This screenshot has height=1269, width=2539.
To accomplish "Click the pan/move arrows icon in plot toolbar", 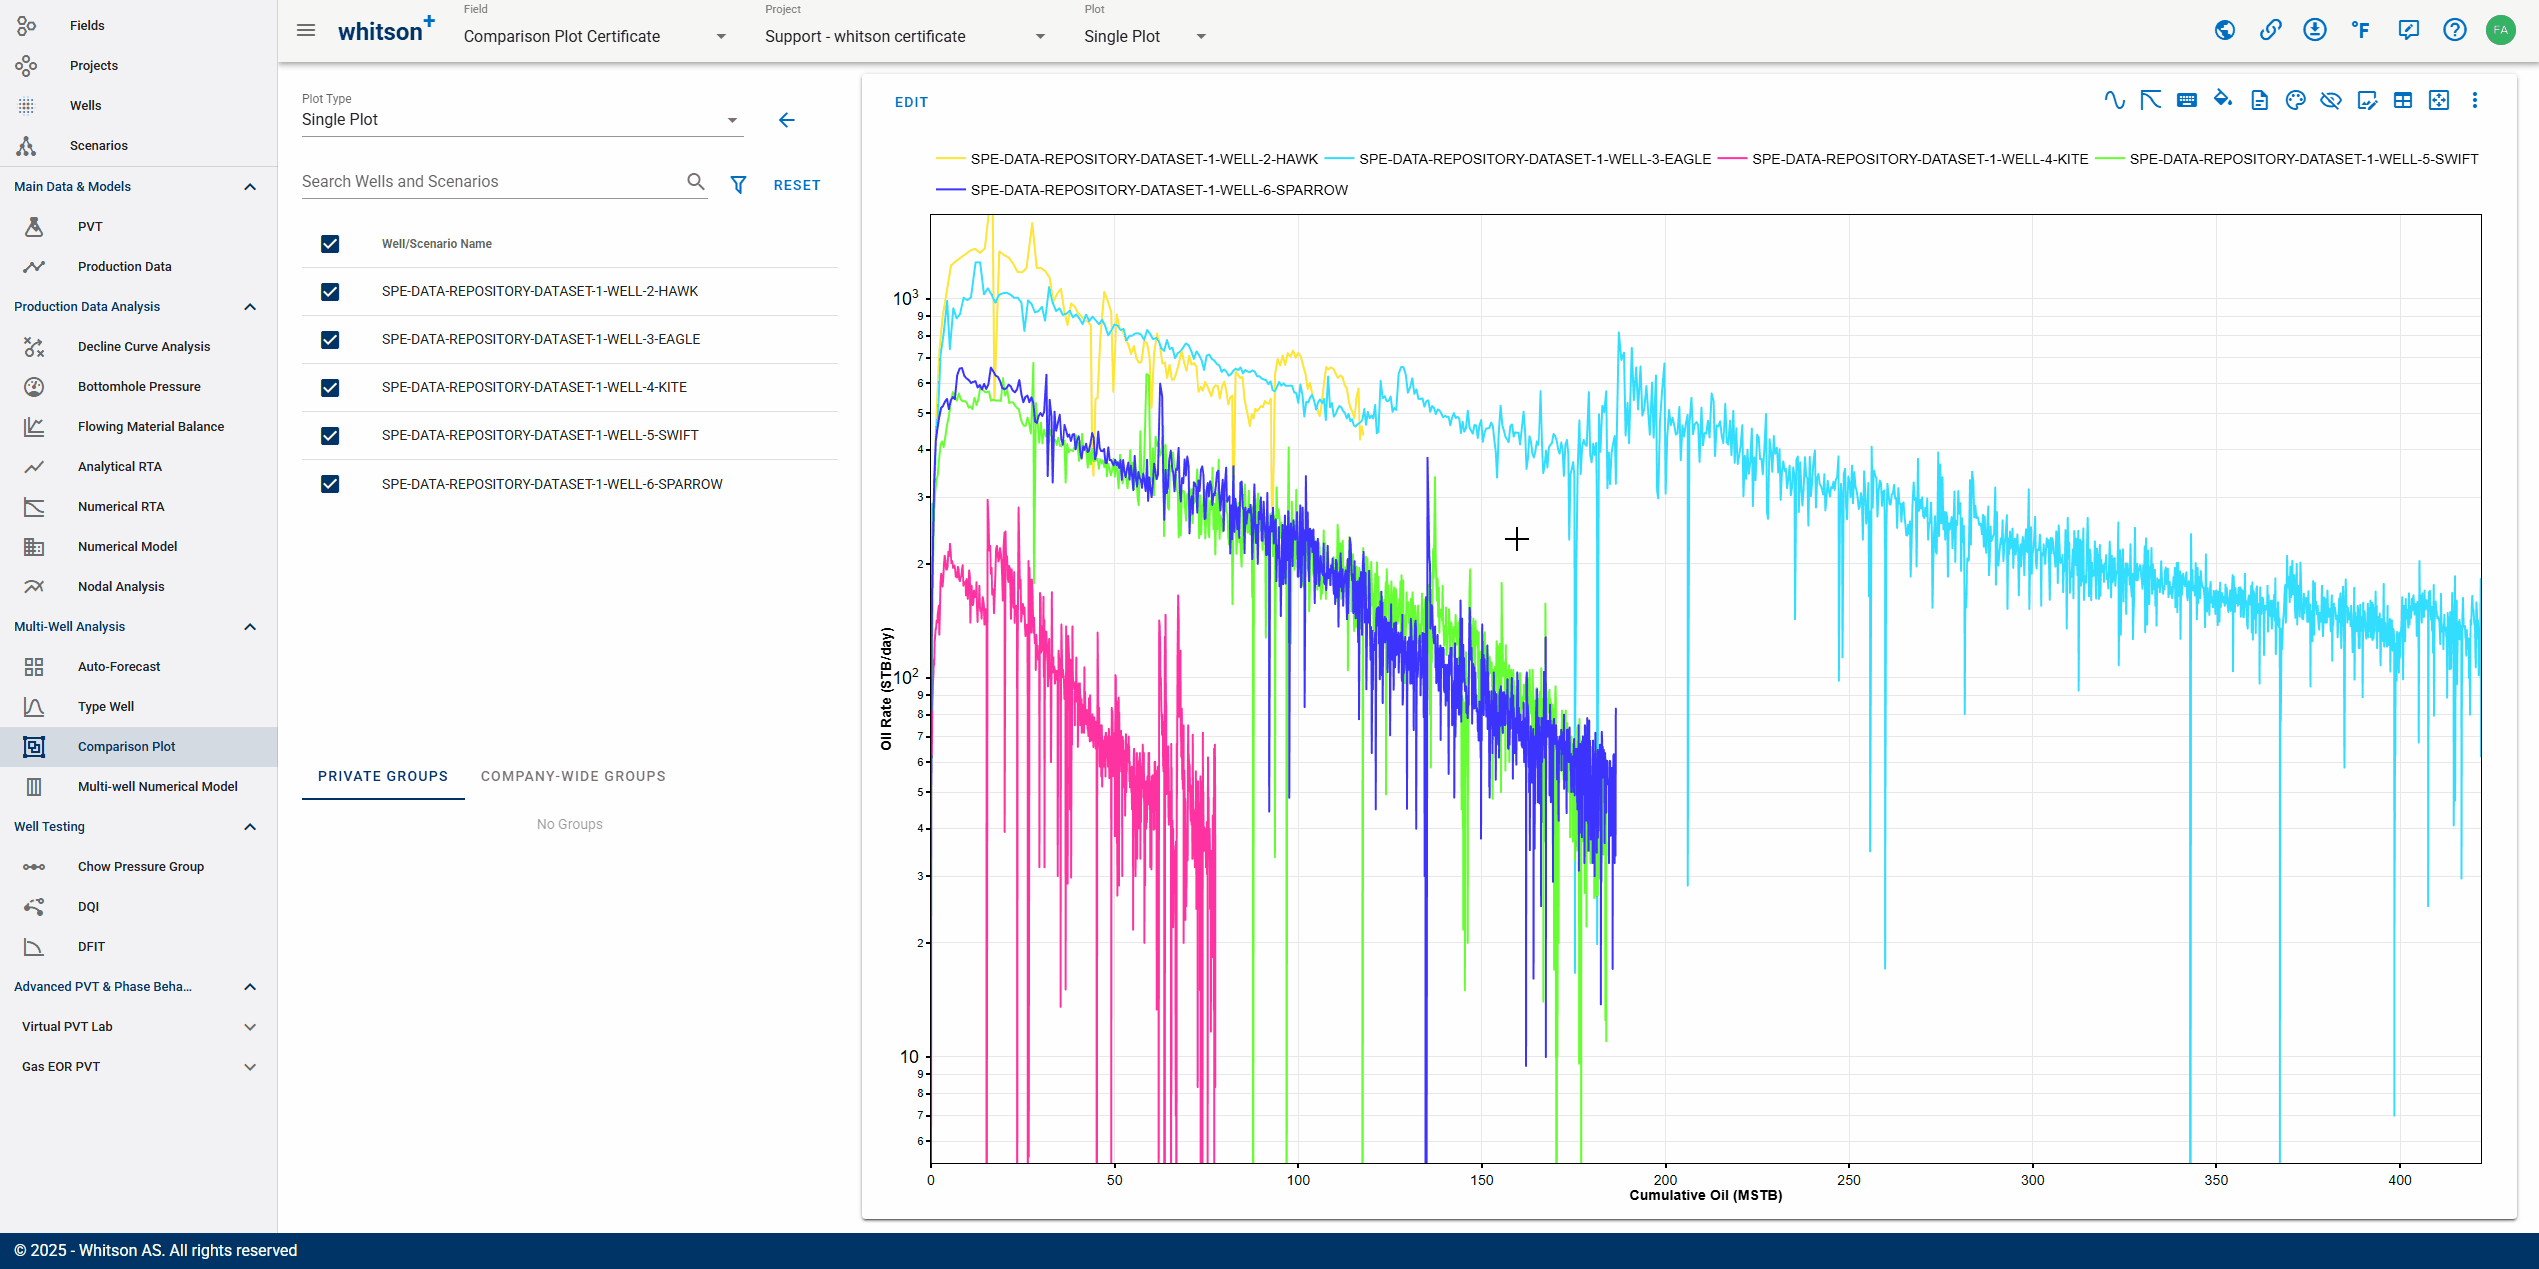I will (x=2439, y=100).
